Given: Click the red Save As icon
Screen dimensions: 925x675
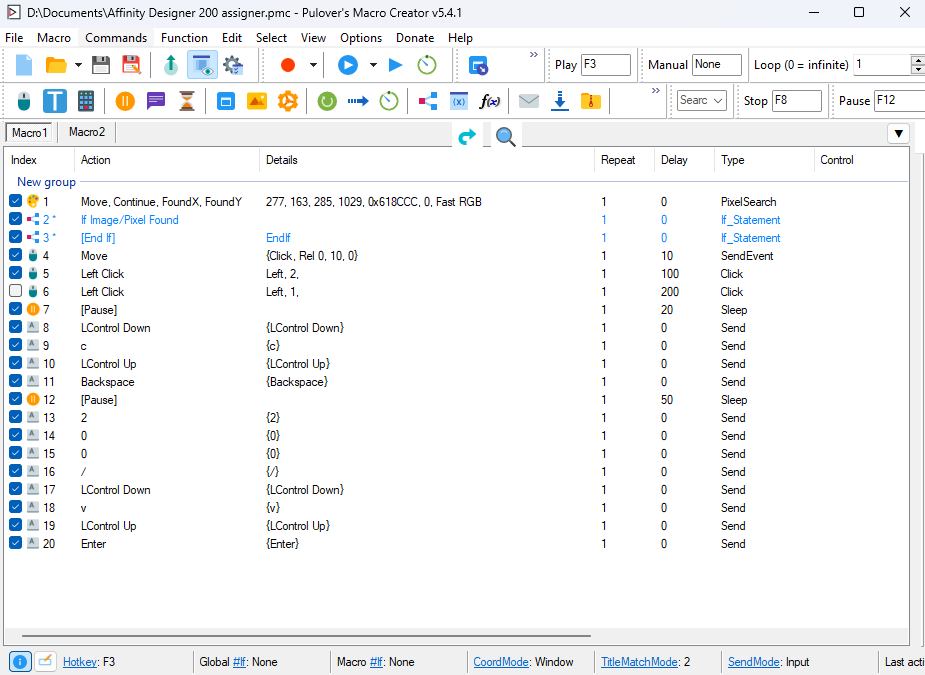Looking at the screenshot, I should tap(131, 65).
